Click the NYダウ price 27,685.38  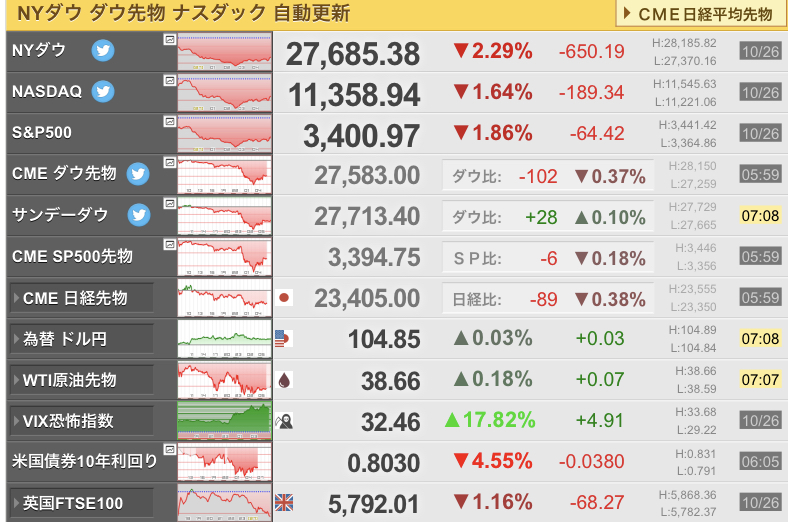click(x=353, y=54)
